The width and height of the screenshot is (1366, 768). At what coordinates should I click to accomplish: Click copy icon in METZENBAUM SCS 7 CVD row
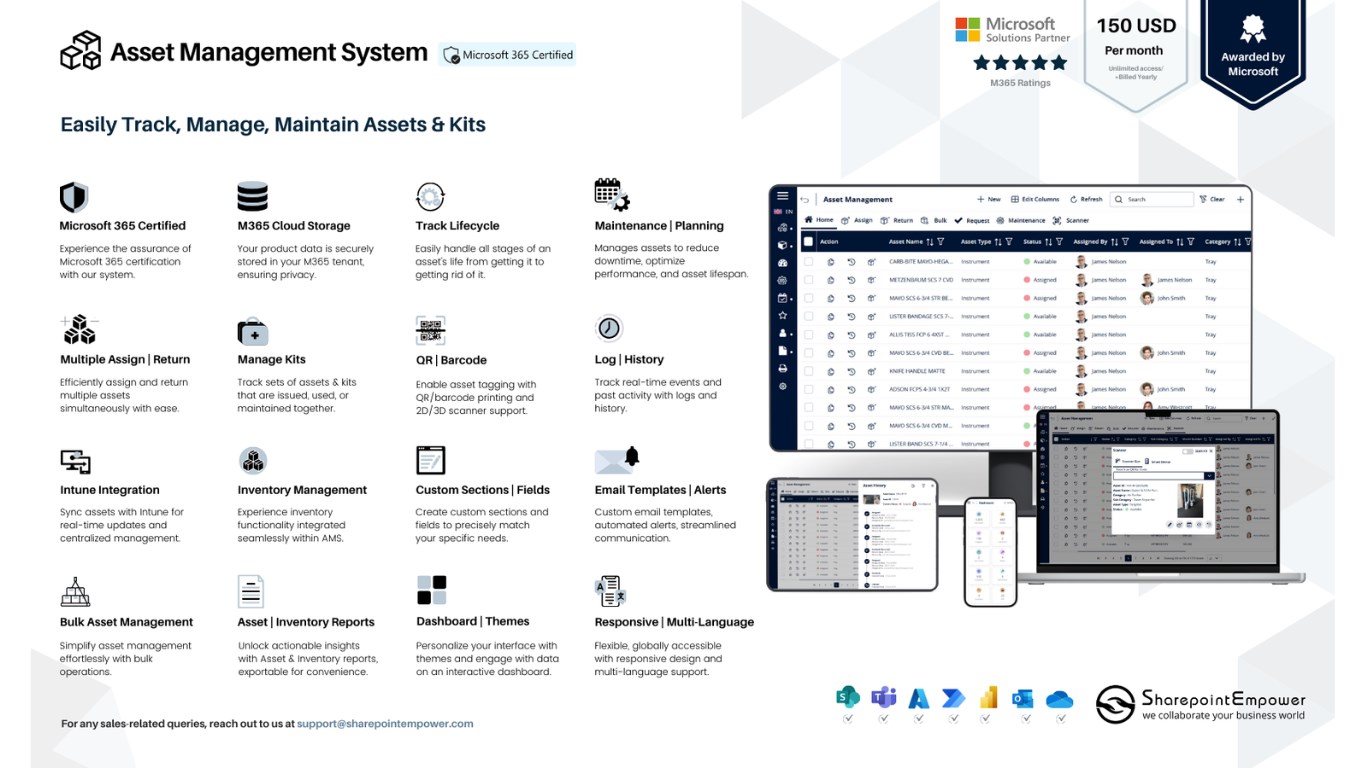click(831, 280)
